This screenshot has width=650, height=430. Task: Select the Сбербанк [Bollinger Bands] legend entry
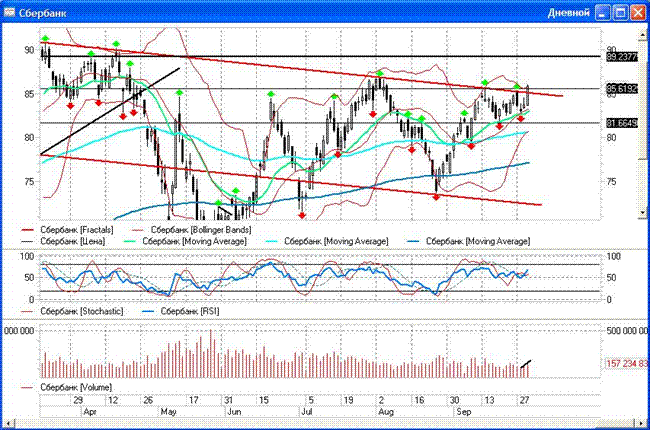tap(191, 230)
